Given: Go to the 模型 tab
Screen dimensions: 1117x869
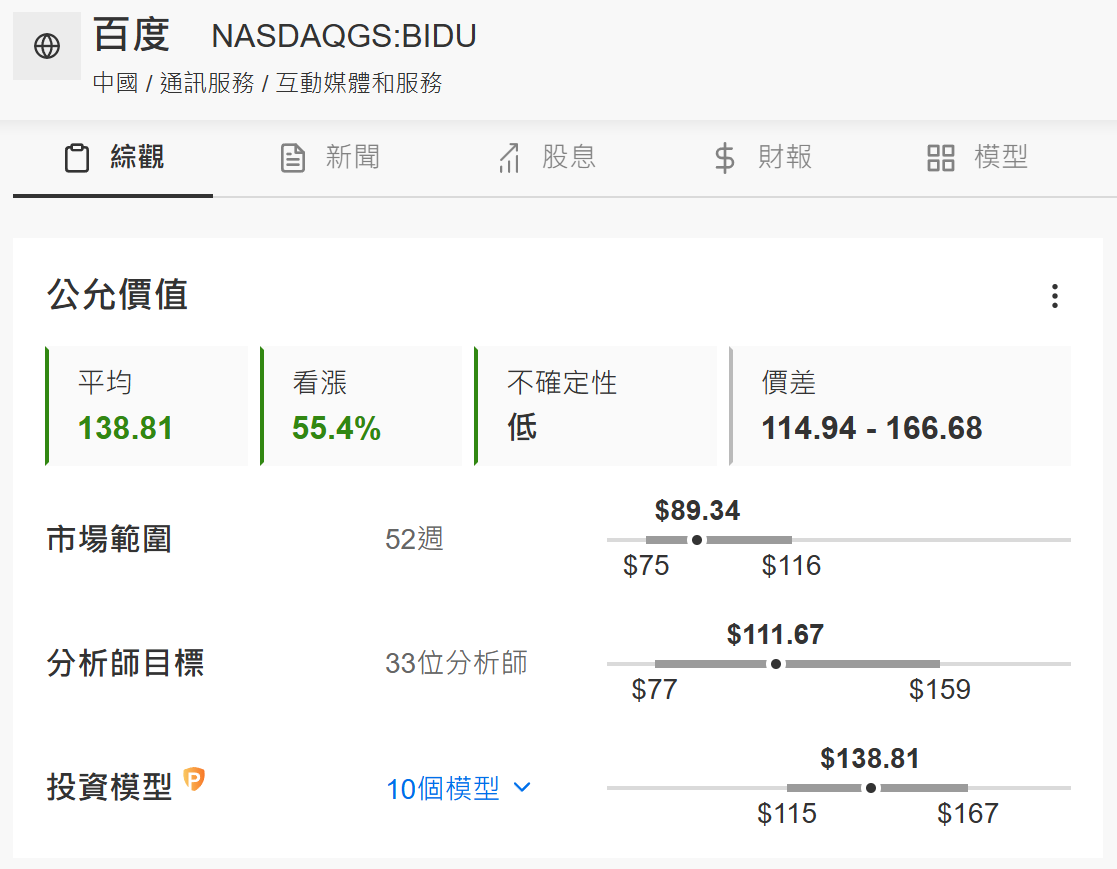Looking at the screenshot, I should click(977, 158).
